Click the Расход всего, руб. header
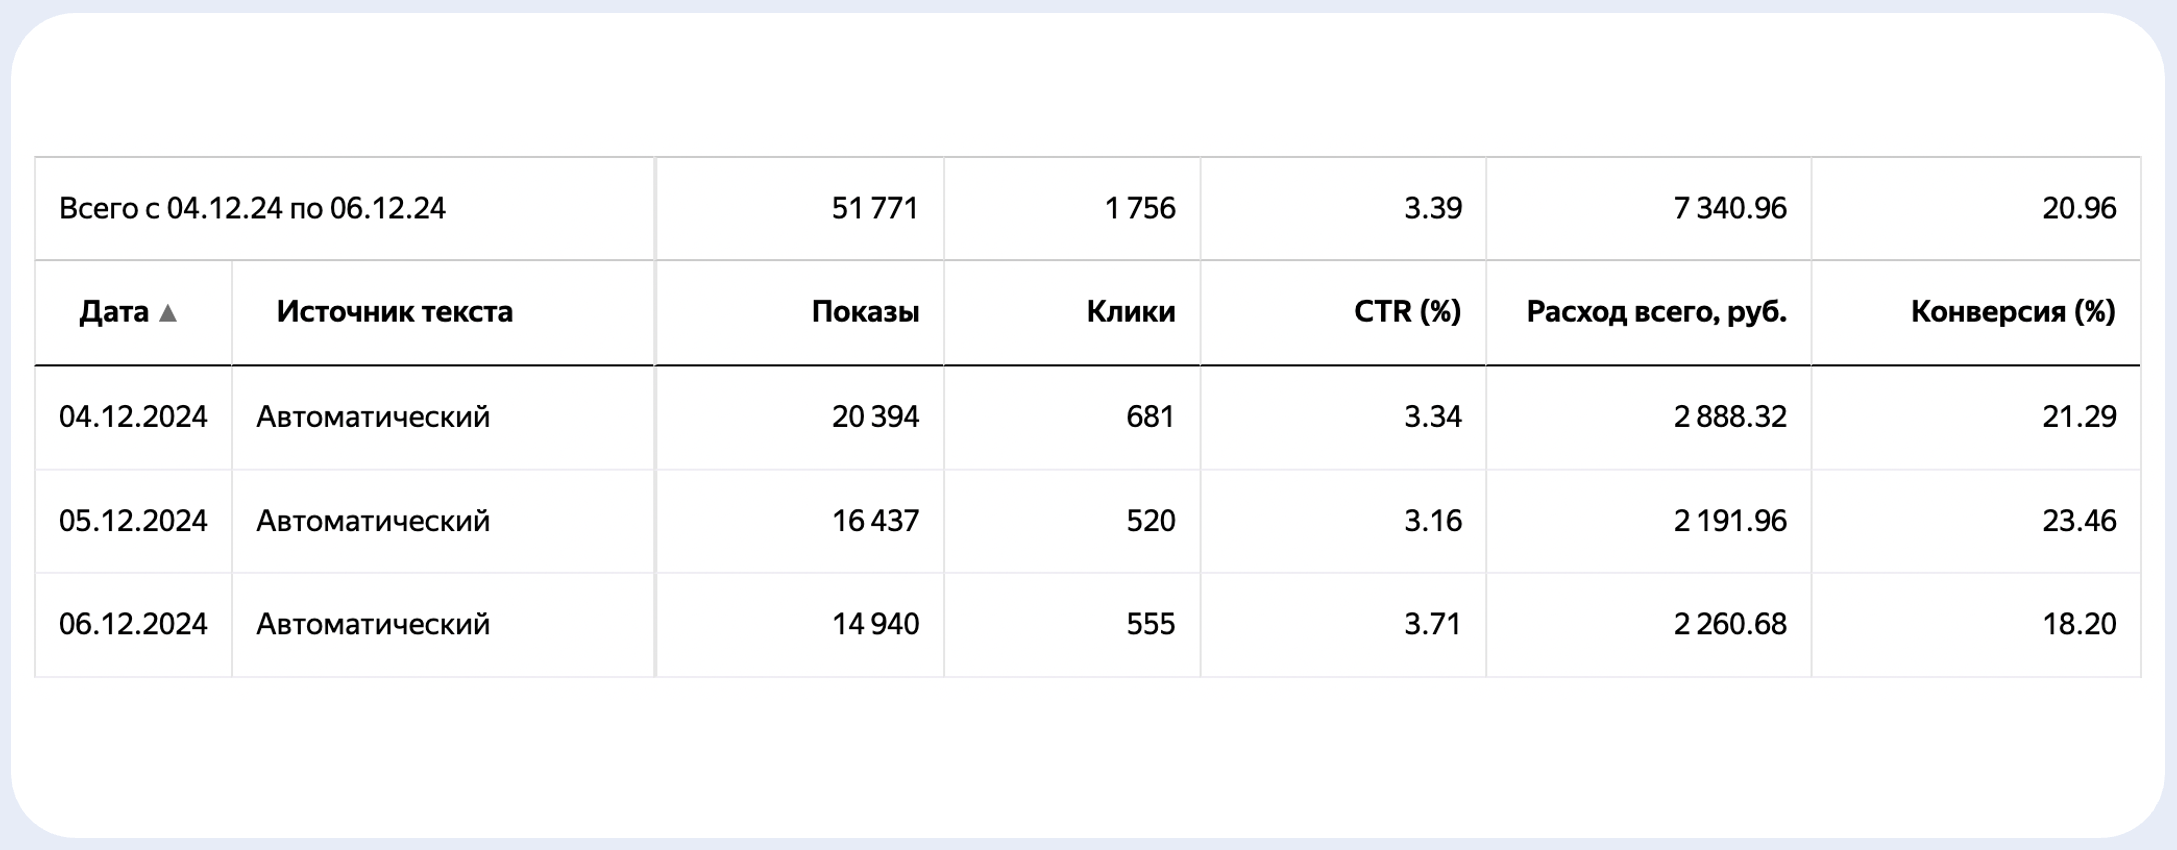 [x=1656, y=312]
